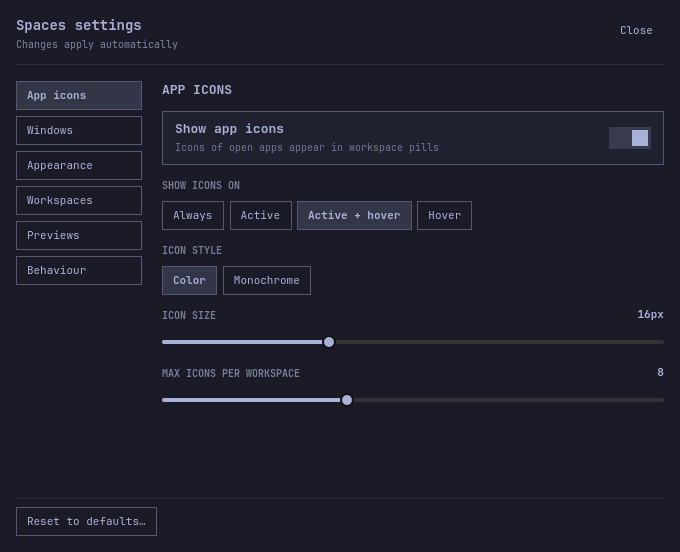Click the Show app icons setting title
Screen dimensions: 680x552
point(229,129)
